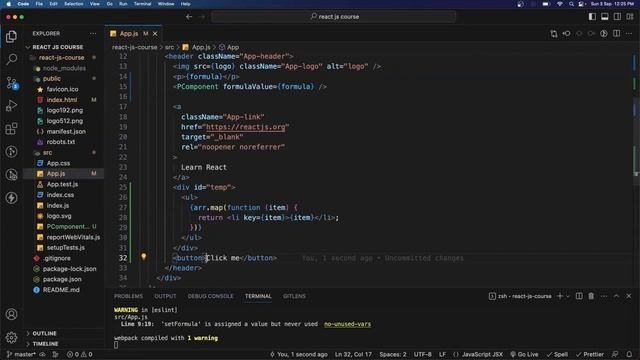Open the Selection menu
Image resolution: width=640 pixels, height=360 pixels.
[73, 4]
